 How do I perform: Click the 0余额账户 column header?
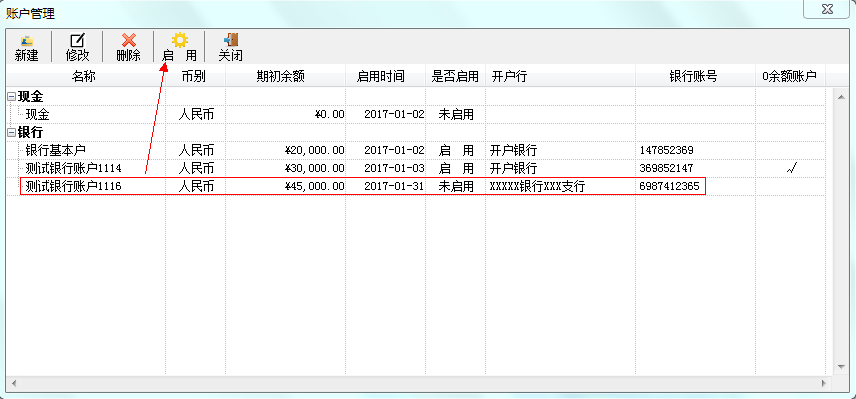789,76
